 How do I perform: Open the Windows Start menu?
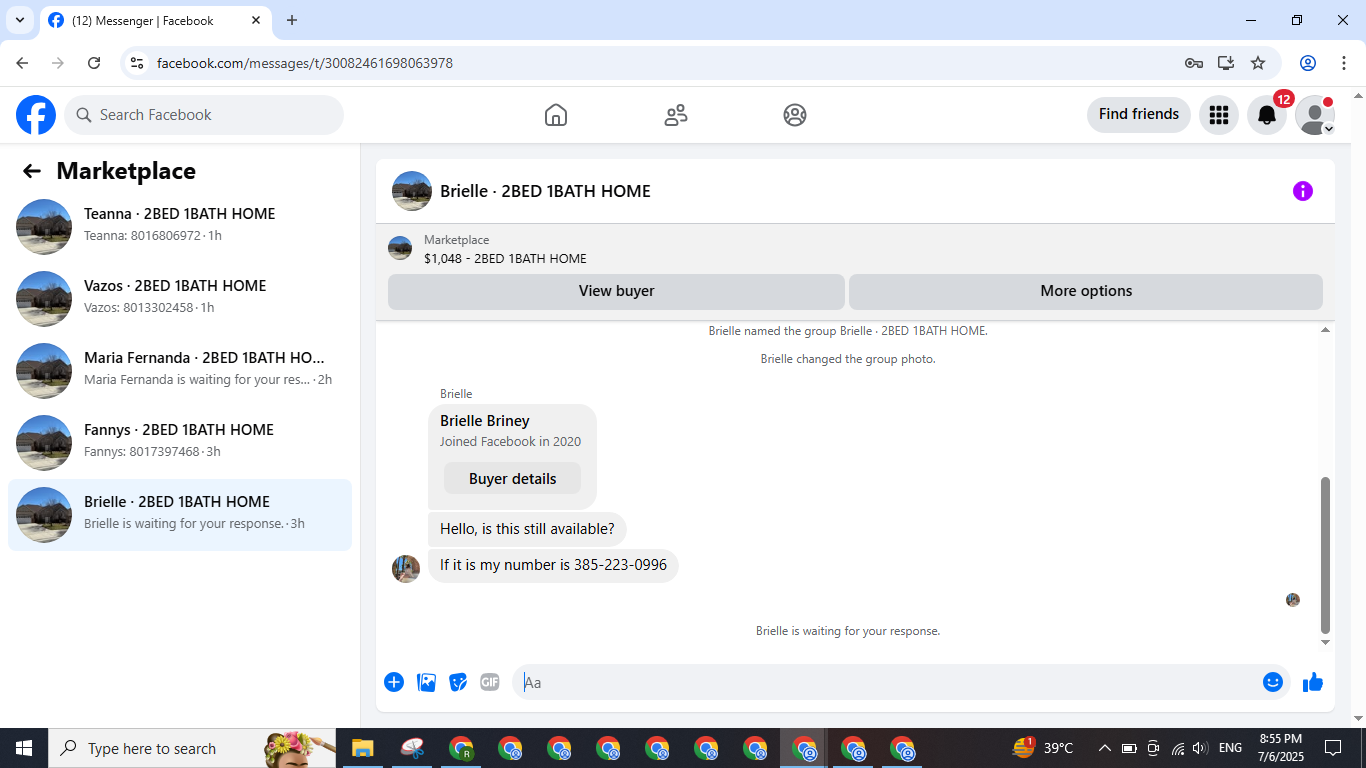click(24, 748)
